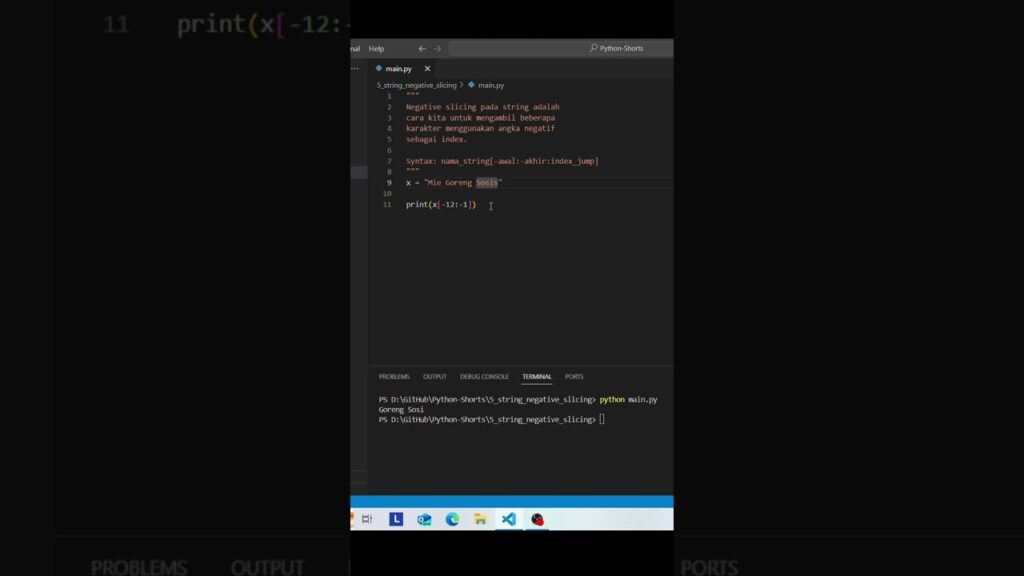Select the TERMINAL panel tab
The image size is (1024, 576).
pyautogui.click(x=536, y=377)
